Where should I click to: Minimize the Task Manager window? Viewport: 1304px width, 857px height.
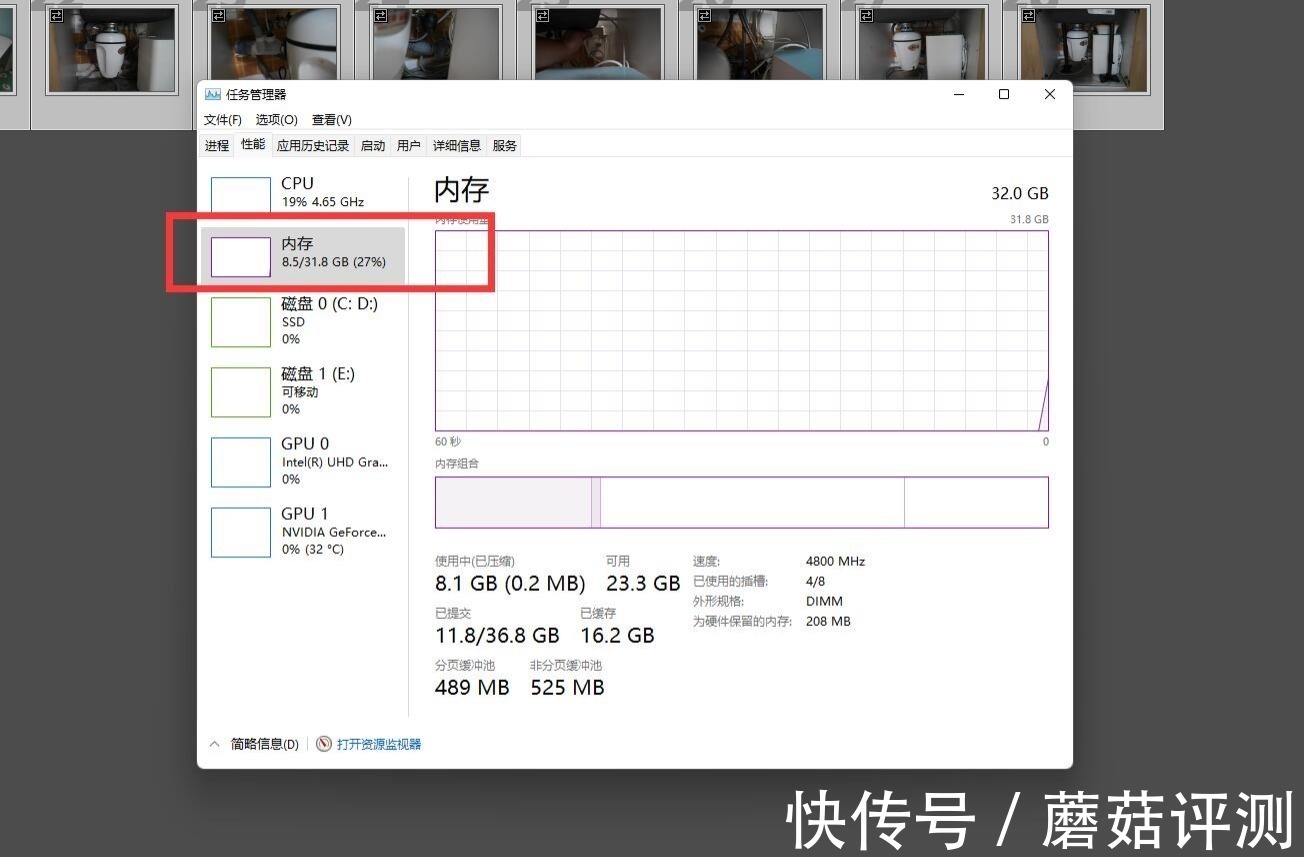point(959,94)
